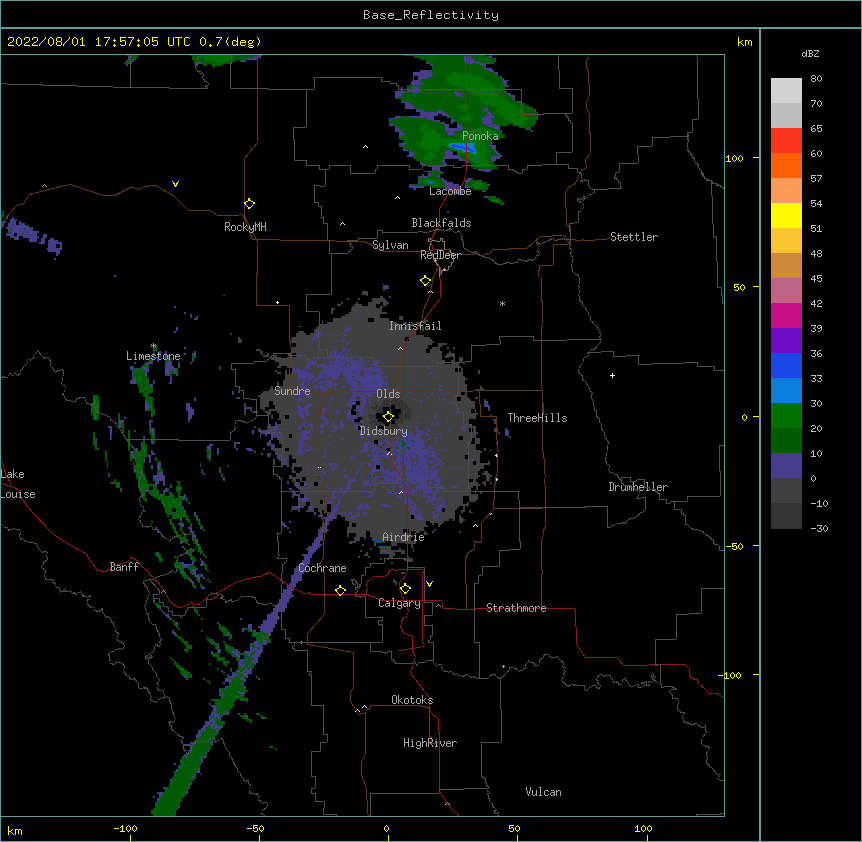This screenshot has width=862, height=842.
Task: Select the magenta 42 dBZ legend swatch
Action: (786, 315)
